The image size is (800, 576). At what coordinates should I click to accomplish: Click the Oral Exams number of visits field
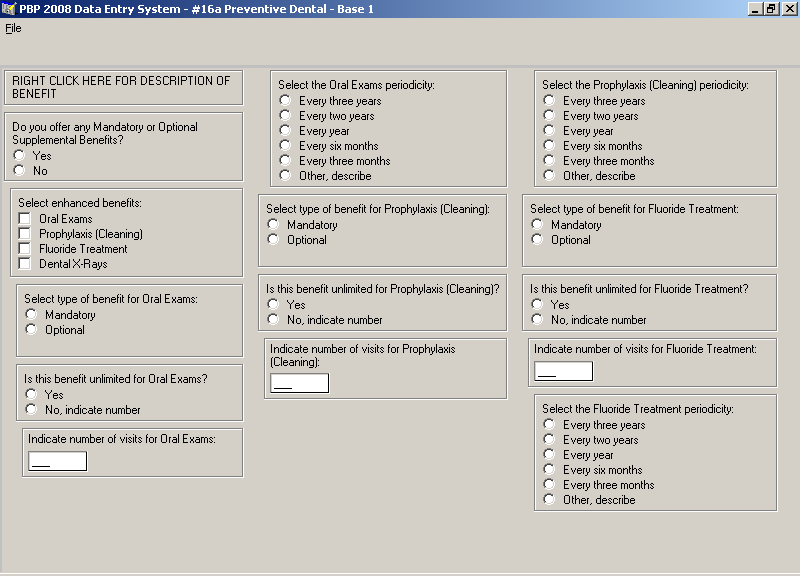[x=58, y=461]
